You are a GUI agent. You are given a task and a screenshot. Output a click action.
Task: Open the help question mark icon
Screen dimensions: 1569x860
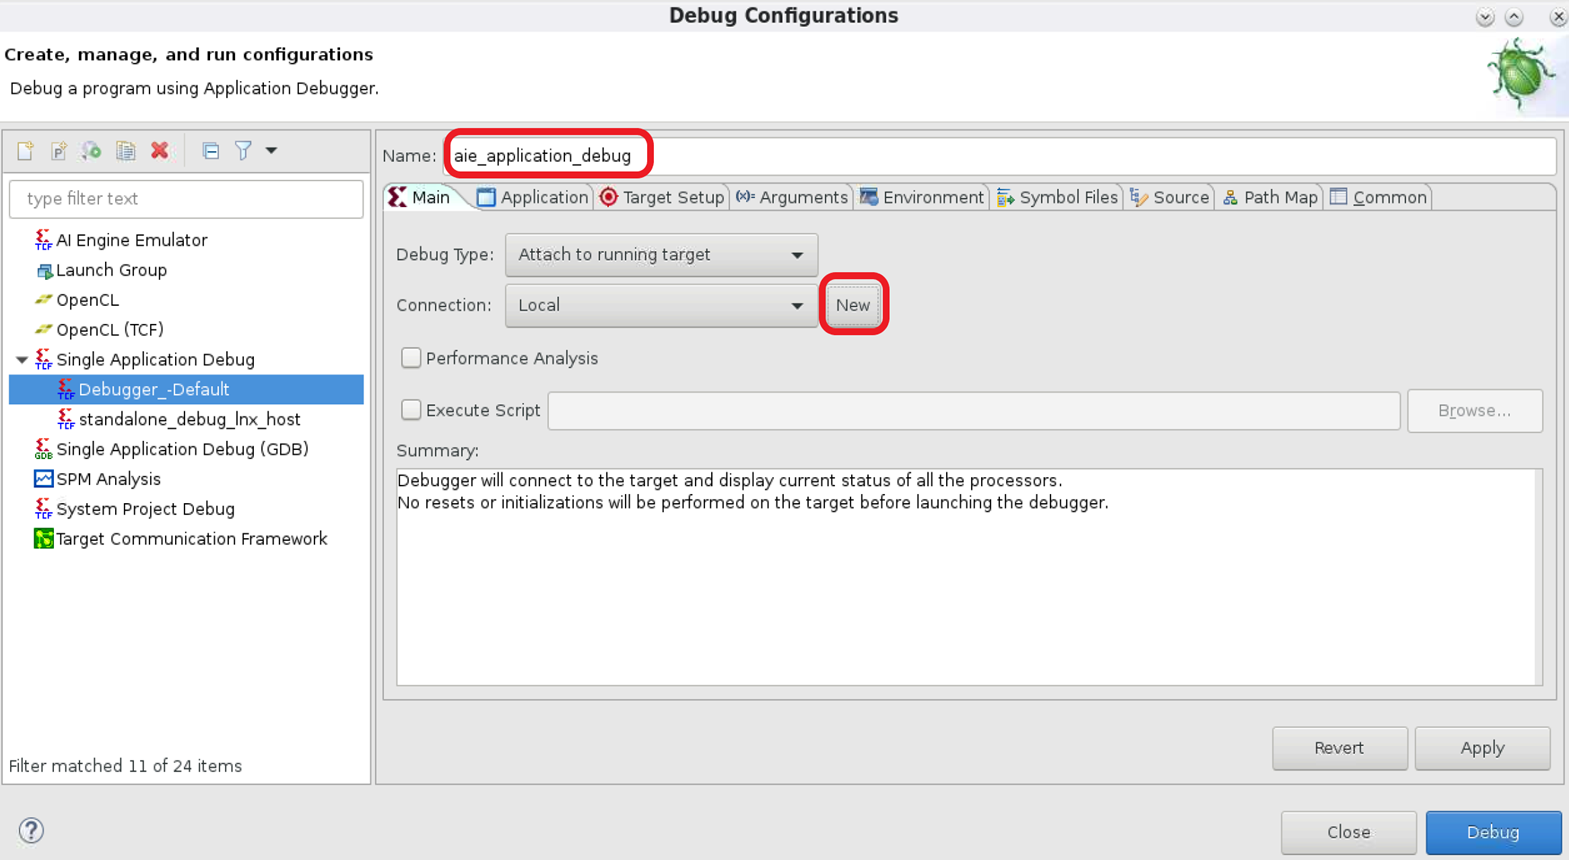(31, 830)
